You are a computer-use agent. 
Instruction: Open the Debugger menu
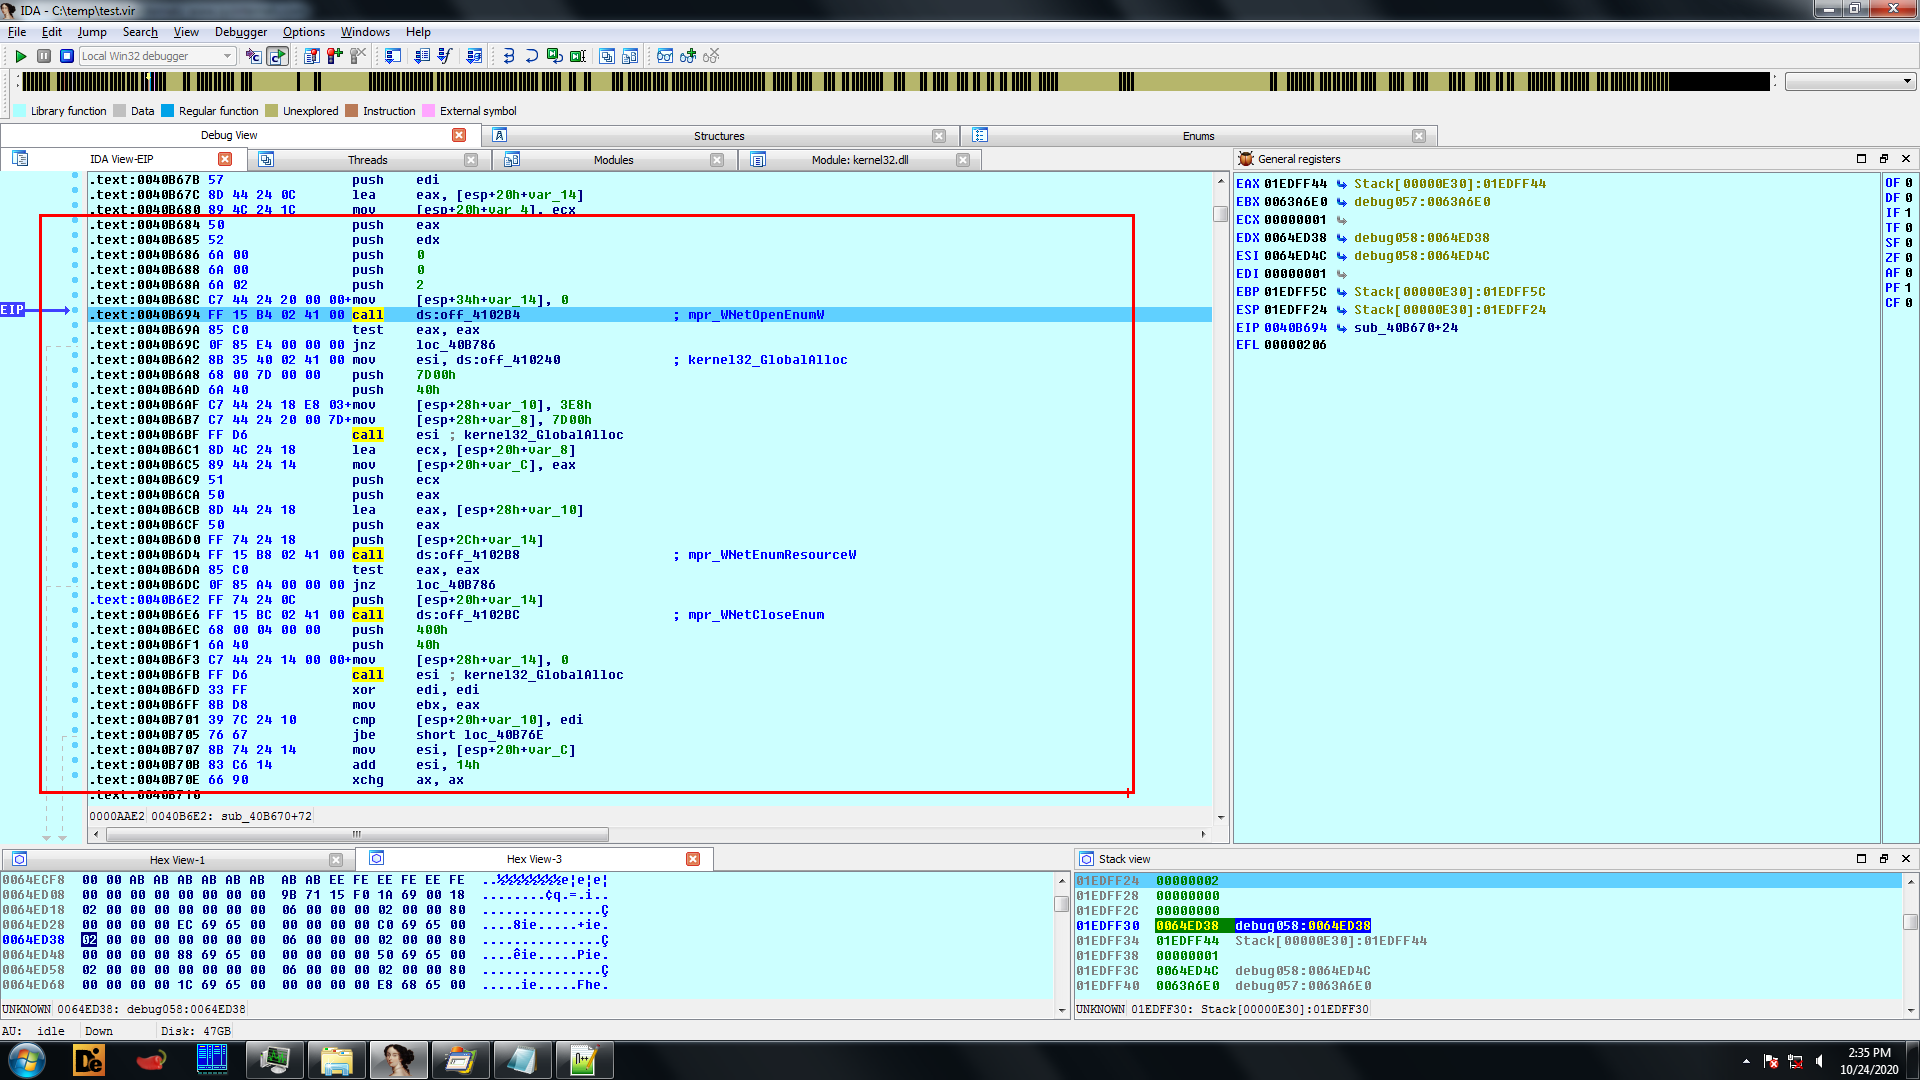[241, 32]
